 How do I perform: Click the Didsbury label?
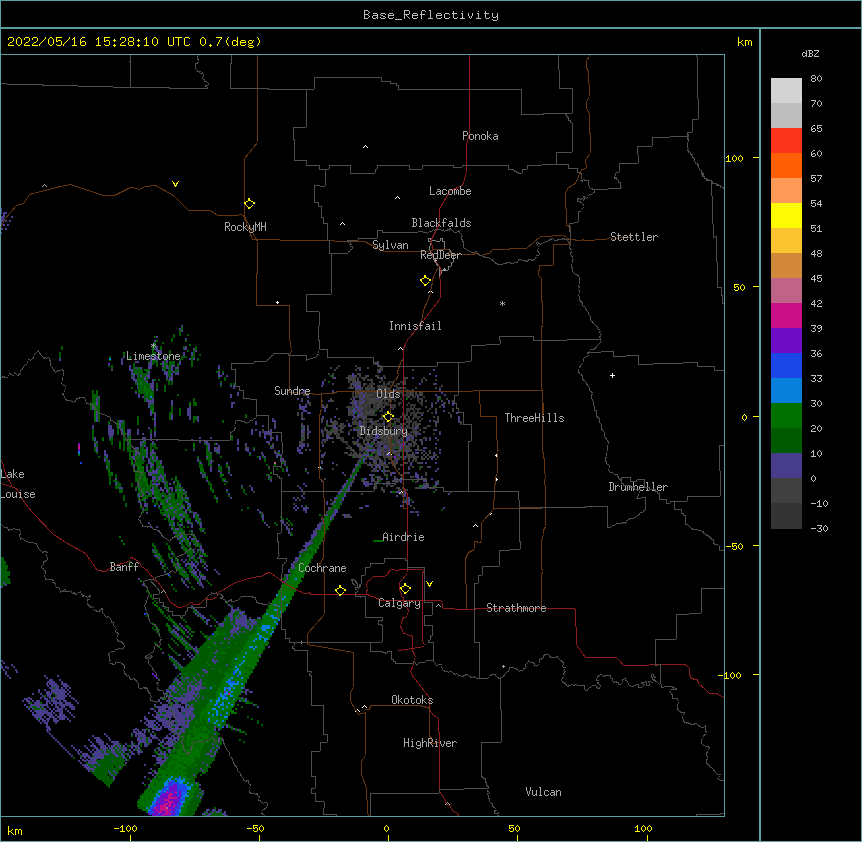(x=384, y=431)
